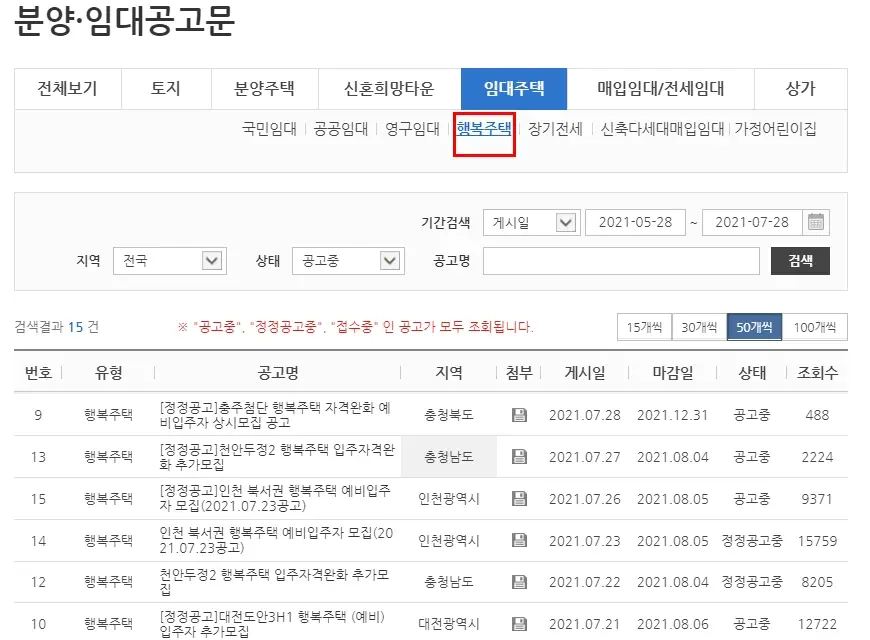The height and width of the screenshot is (640, 870).
Task: Focus the 공고명 search text field
Action: 621,261
